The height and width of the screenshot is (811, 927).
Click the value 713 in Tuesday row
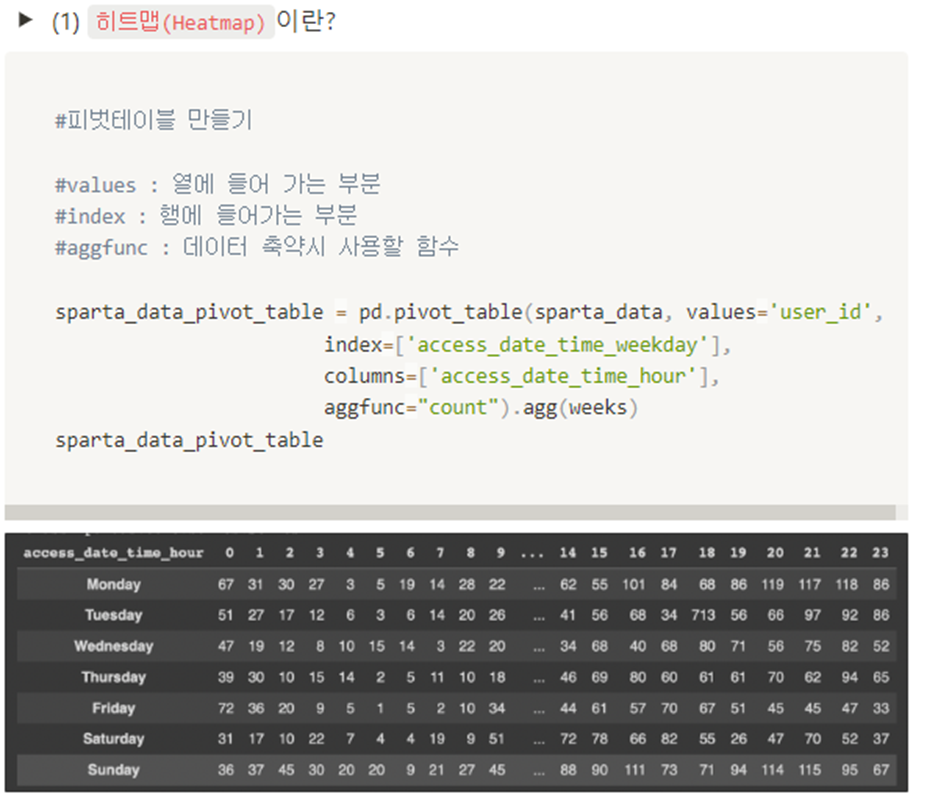pos(703,615)
